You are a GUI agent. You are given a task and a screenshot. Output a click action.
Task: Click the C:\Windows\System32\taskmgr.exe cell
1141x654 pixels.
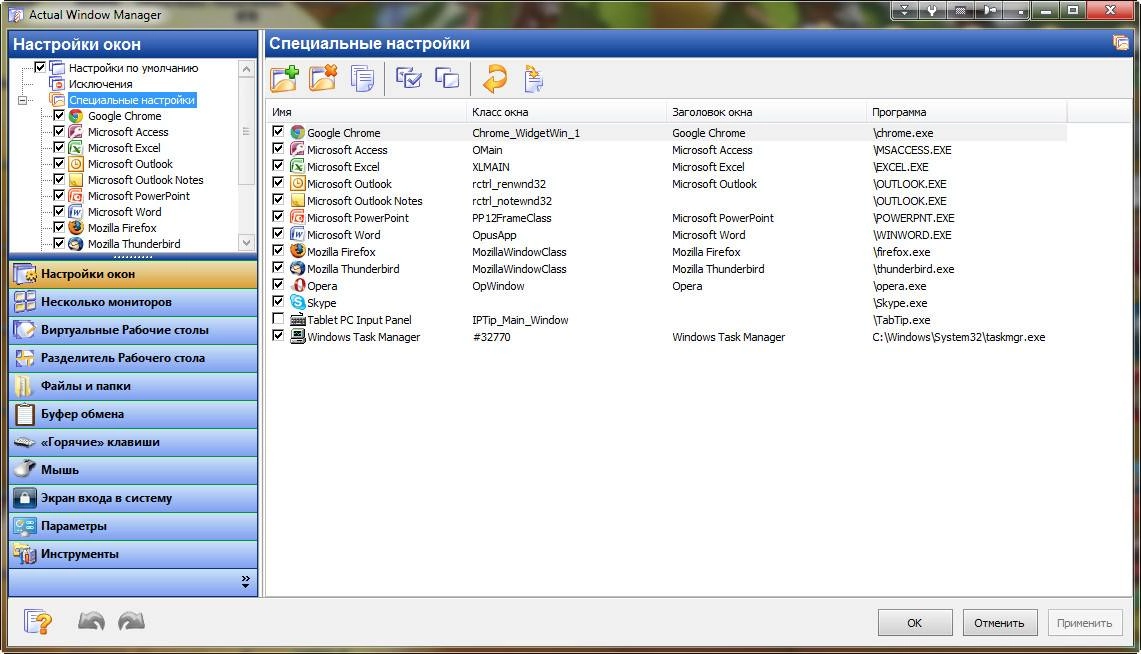tap(958, 337)
